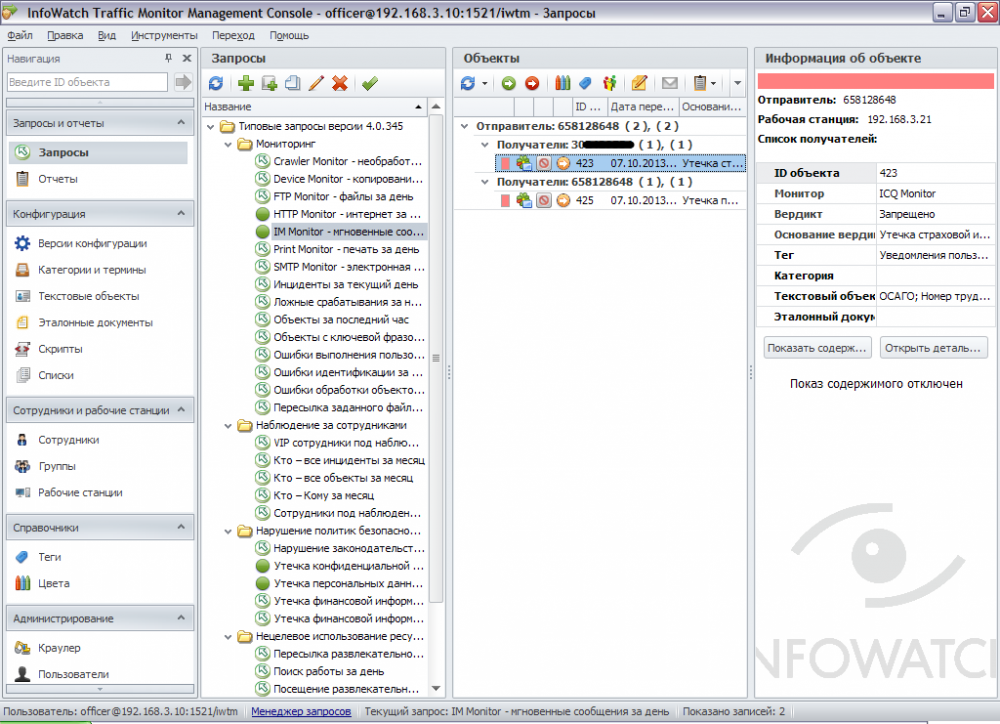Viewport: 1000px width, 724px height.
Task: Click the red color marker of object 423
Action: (505, 163)
